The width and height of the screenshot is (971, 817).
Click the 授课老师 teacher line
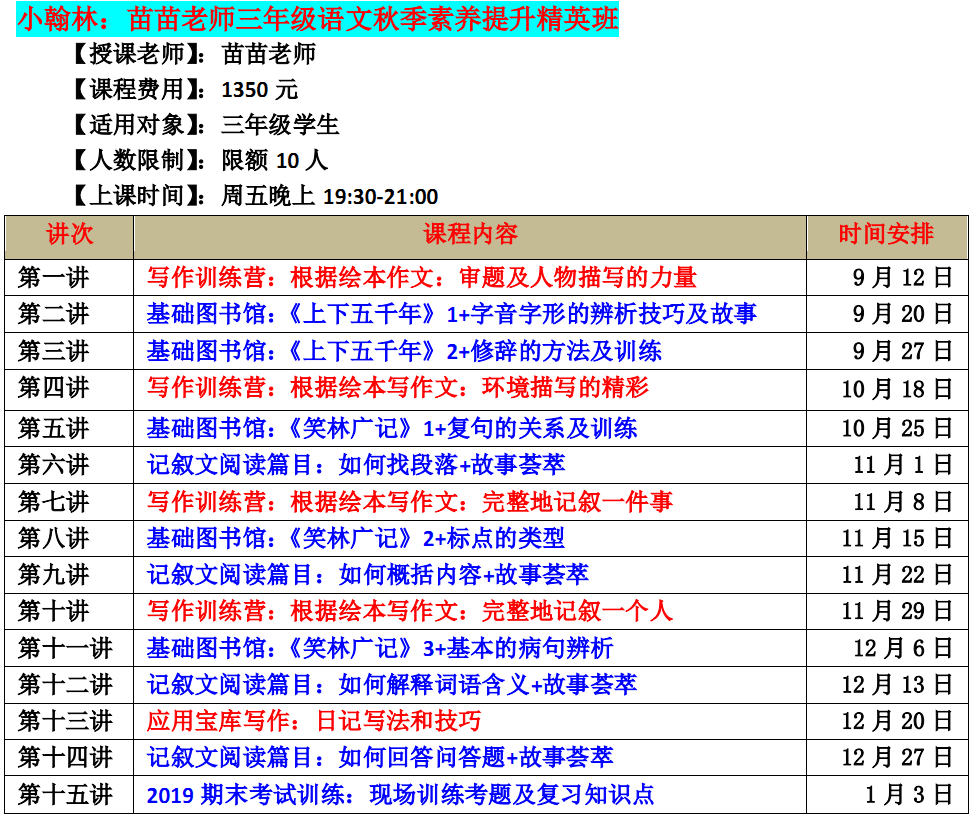coord(194,54)
